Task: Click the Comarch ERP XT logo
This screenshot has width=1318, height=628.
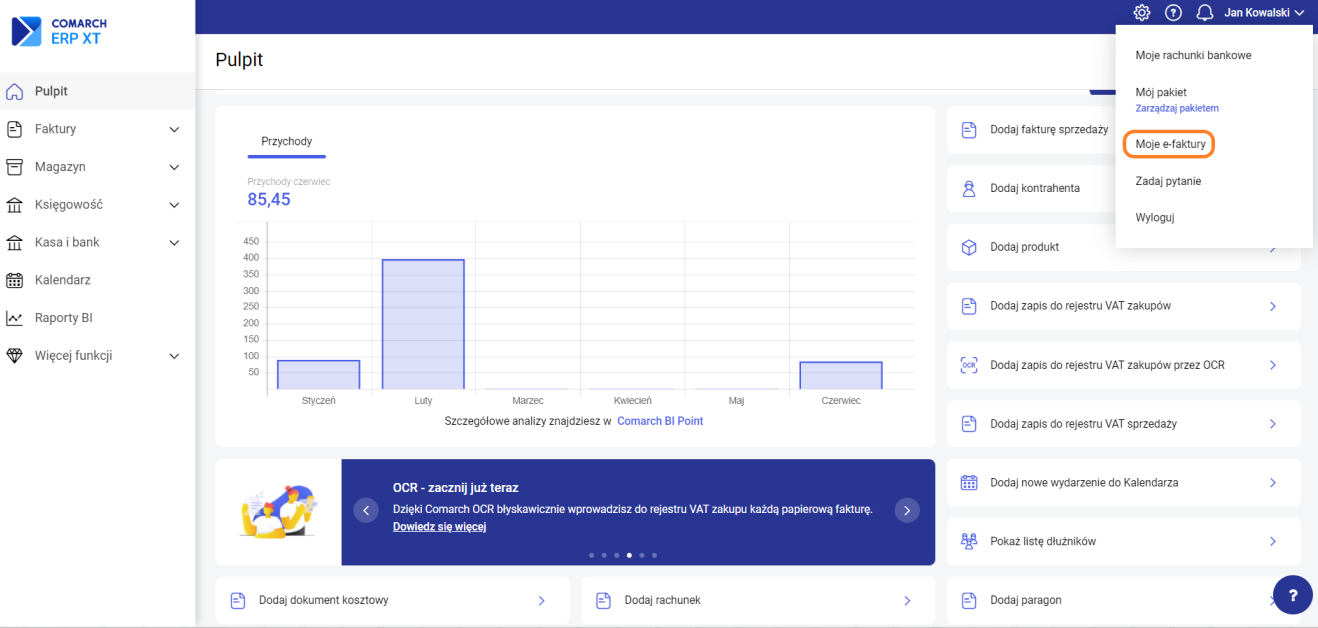Action: pos(60,31)
